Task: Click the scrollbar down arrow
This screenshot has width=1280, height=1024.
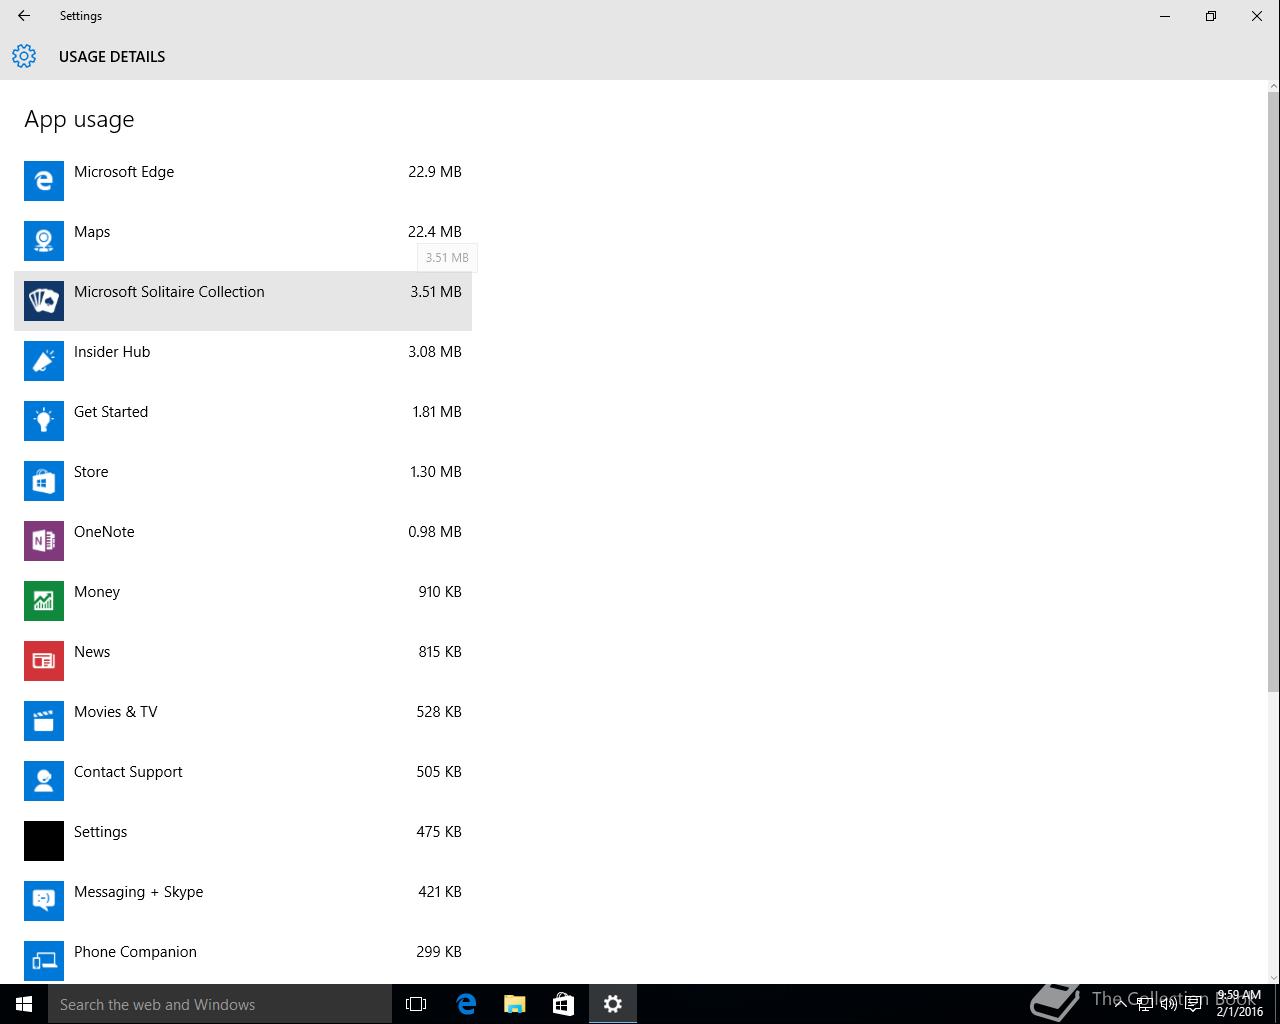Action: (x=1273, y=977)
